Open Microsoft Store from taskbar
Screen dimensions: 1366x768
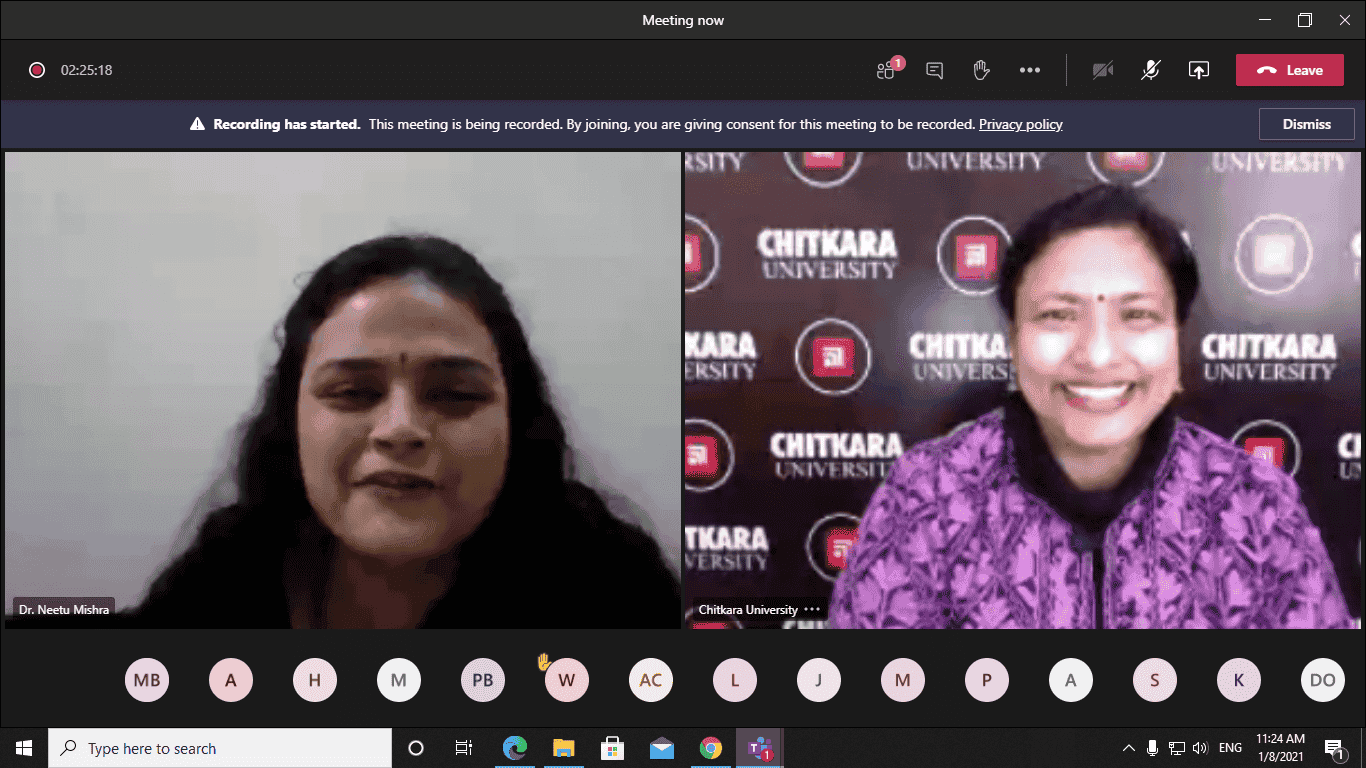click(613, 748)
